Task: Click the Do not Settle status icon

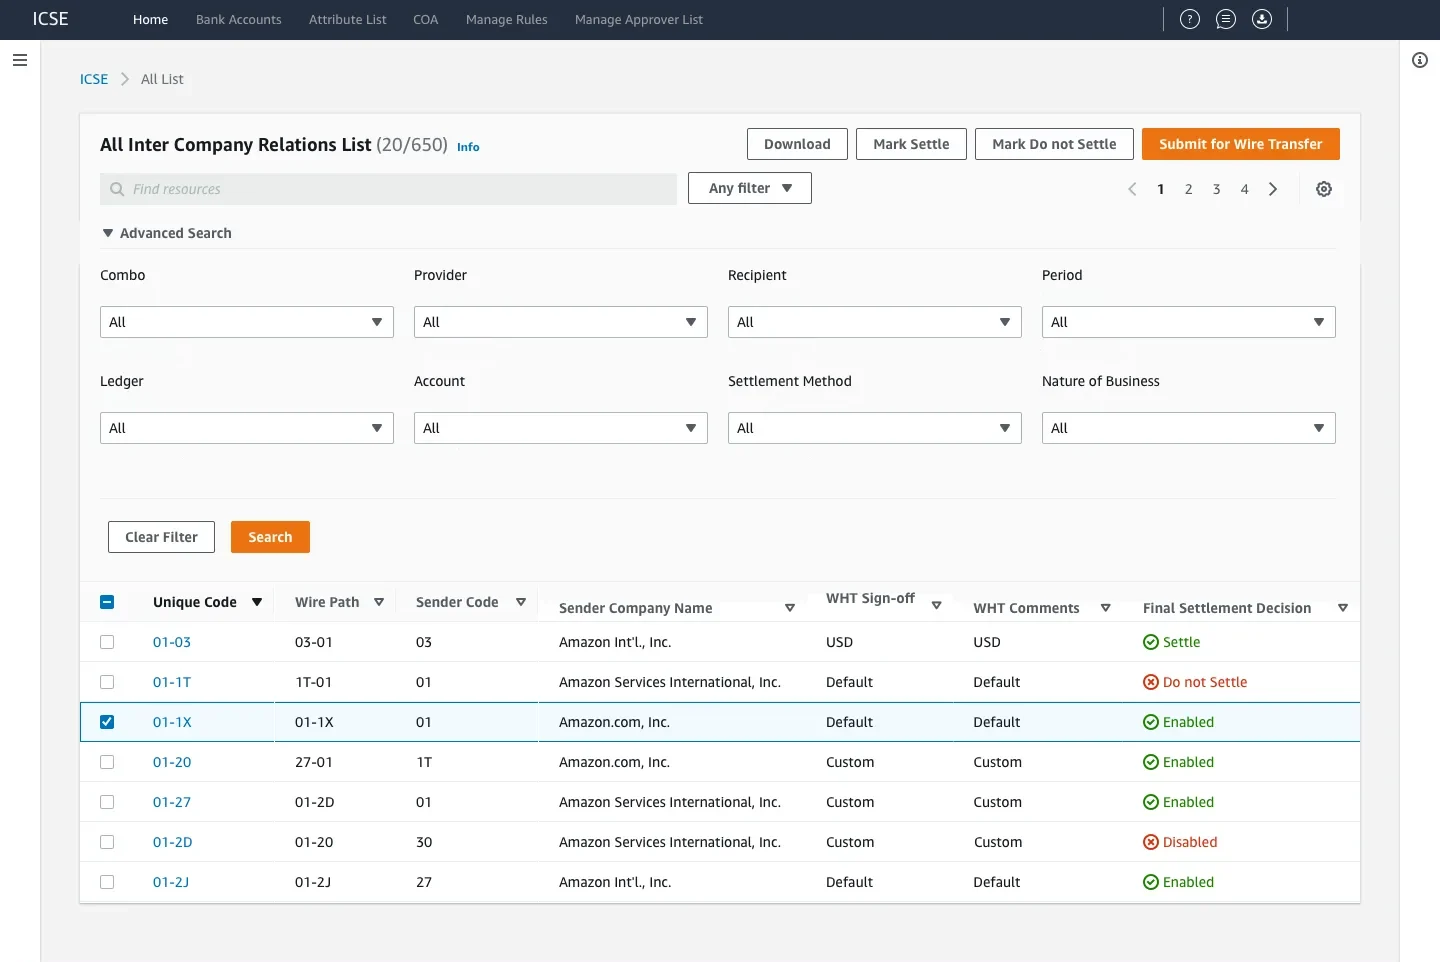Action: pos(1151,682)
